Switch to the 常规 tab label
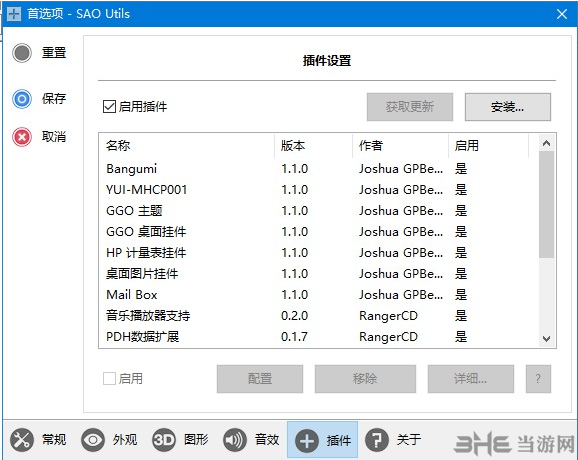The width and height of the screenshot is (578, 460). coord(54,439)
